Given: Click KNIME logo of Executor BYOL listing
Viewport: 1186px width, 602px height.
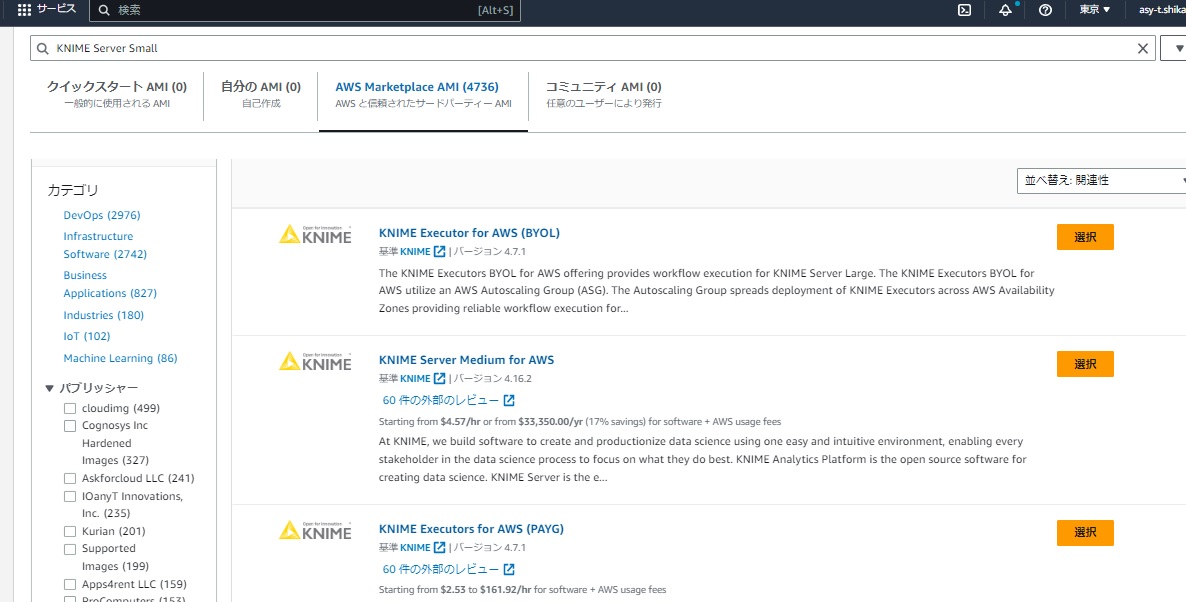Looking at the screenshot, I should tap(315, 234).
